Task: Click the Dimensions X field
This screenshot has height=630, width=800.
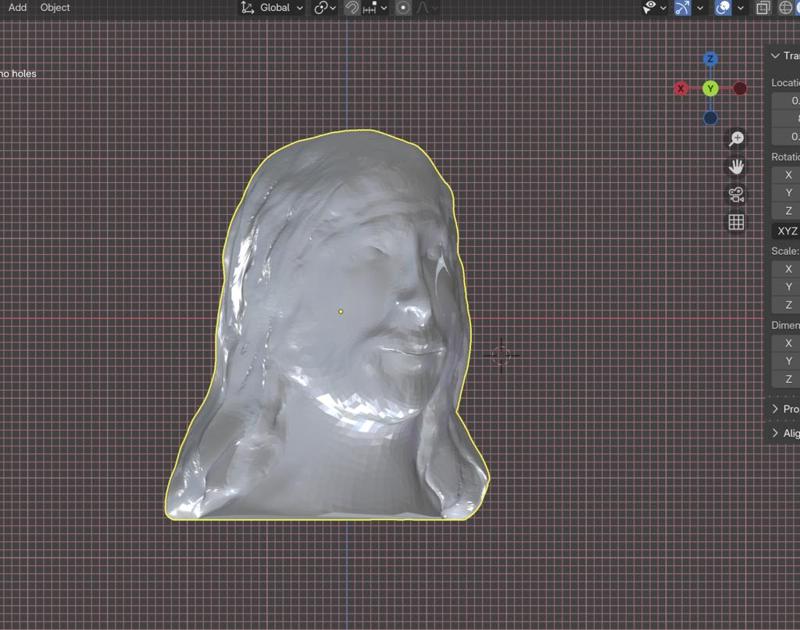Action: 786,343
